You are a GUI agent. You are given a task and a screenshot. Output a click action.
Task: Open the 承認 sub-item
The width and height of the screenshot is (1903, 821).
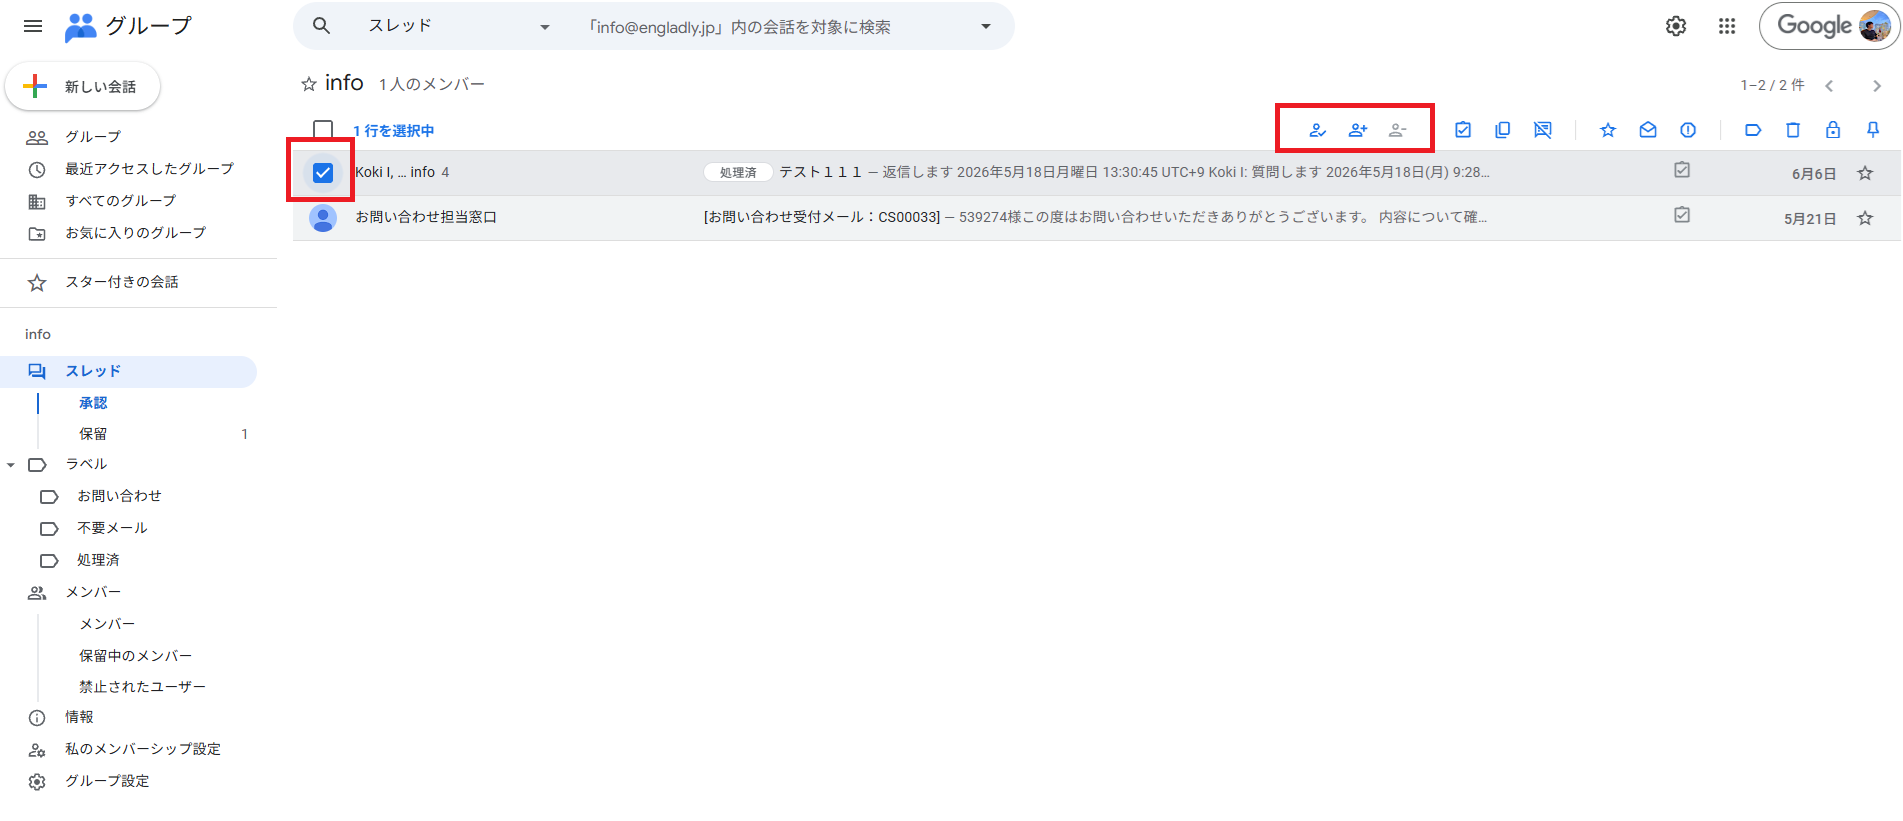click(93, 403)
